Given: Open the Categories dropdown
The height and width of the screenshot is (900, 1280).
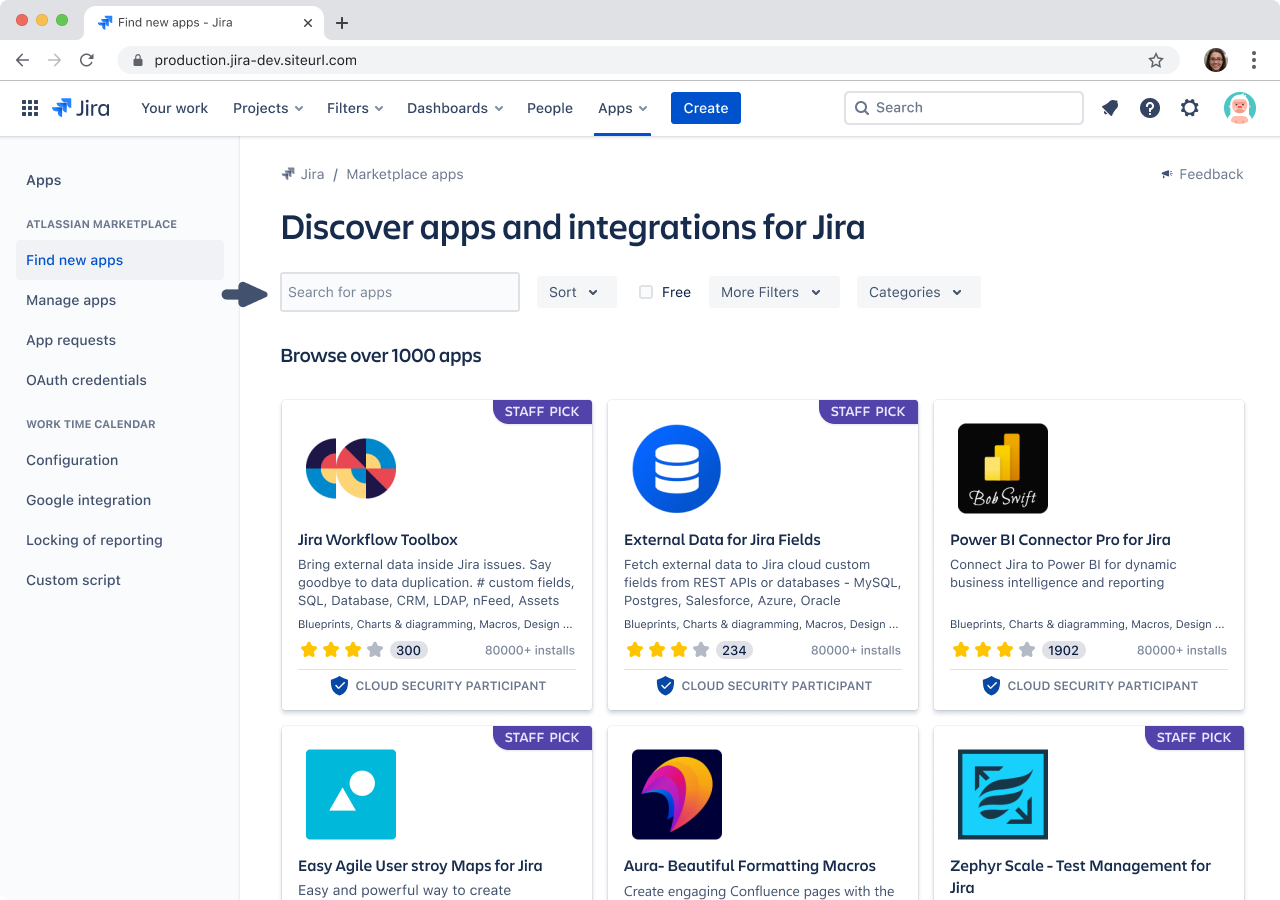Looking at the screenshot, I should click(x=918, y=292).
